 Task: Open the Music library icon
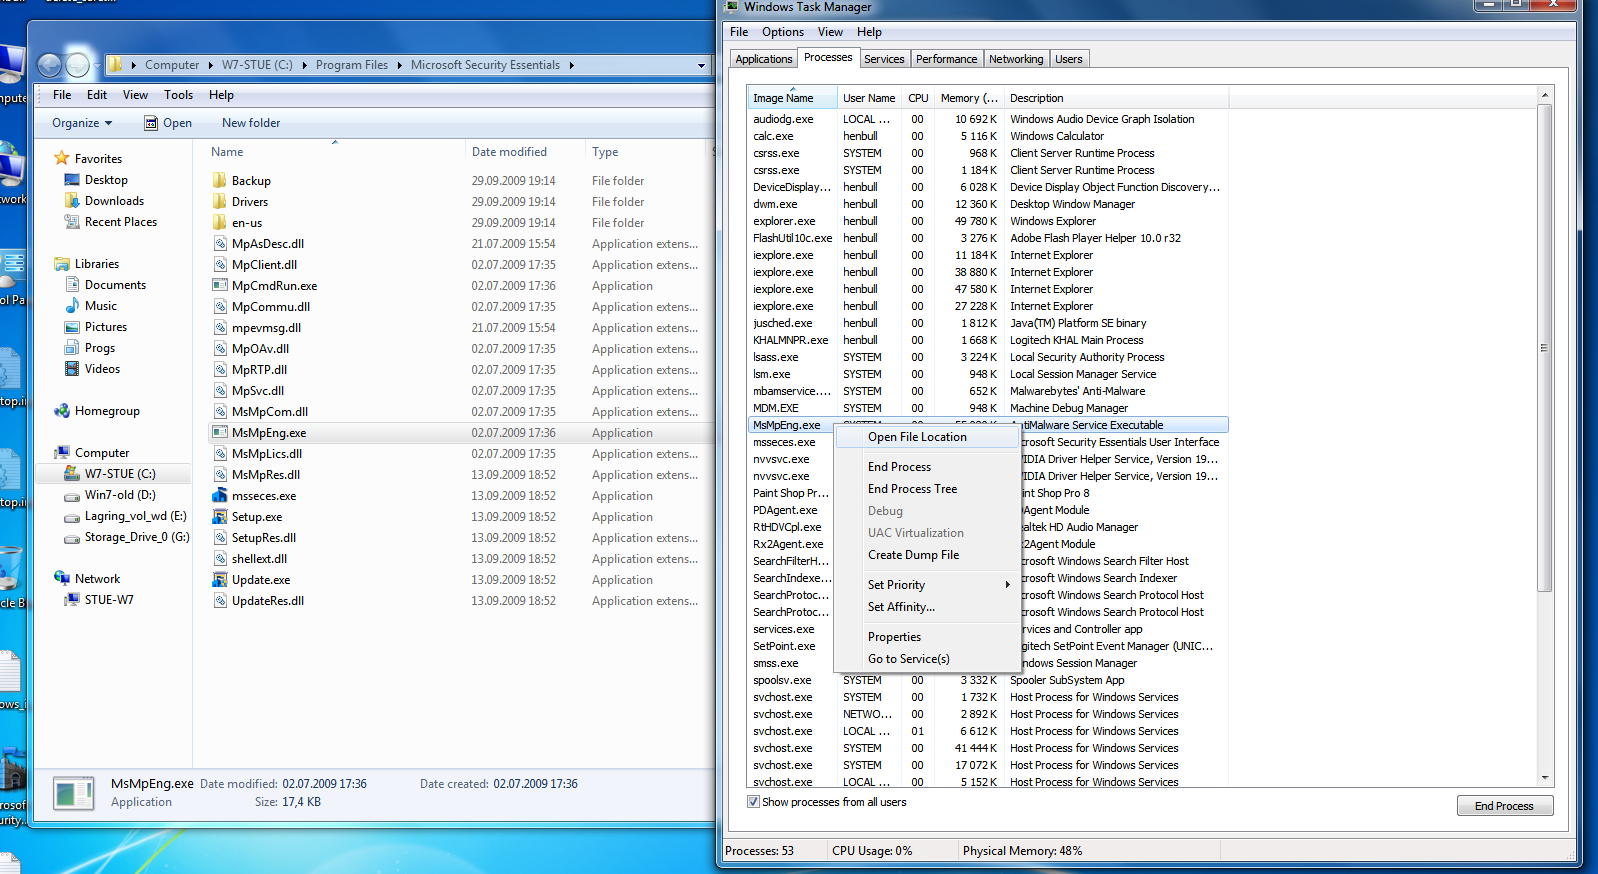click(x=72, y=306)
